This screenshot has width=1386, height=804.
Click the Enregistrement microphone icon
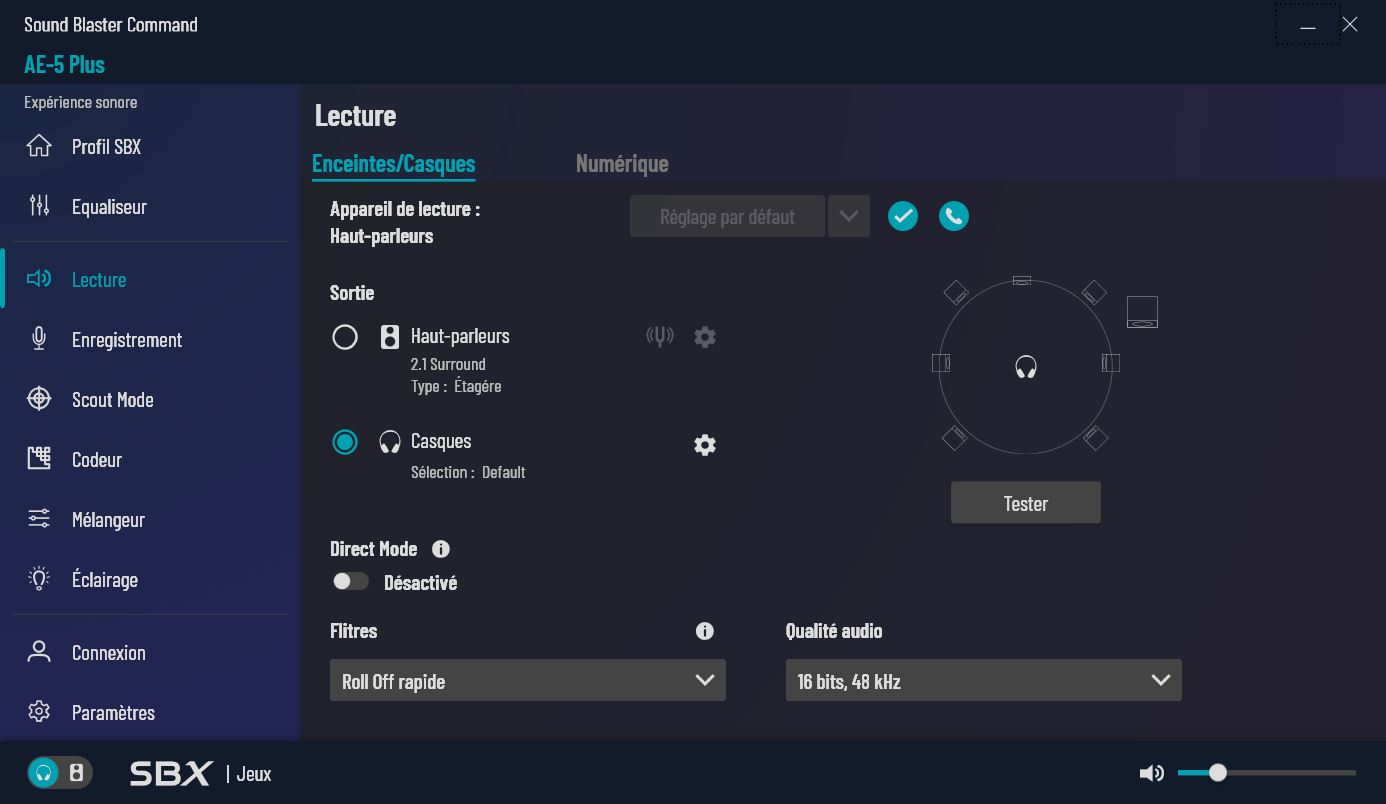(39, 339)
